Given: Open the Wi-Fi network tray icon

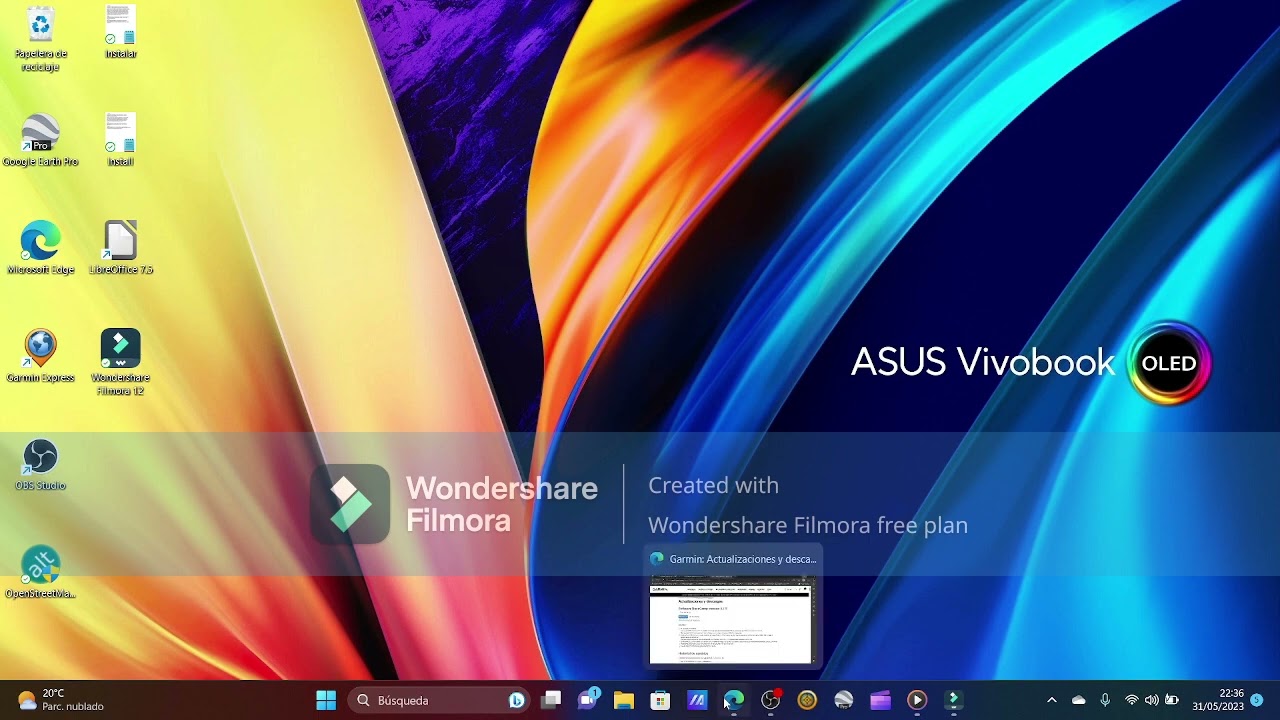Looking at the screenshot, I should pyautogui.click(x=1132, y=700).
